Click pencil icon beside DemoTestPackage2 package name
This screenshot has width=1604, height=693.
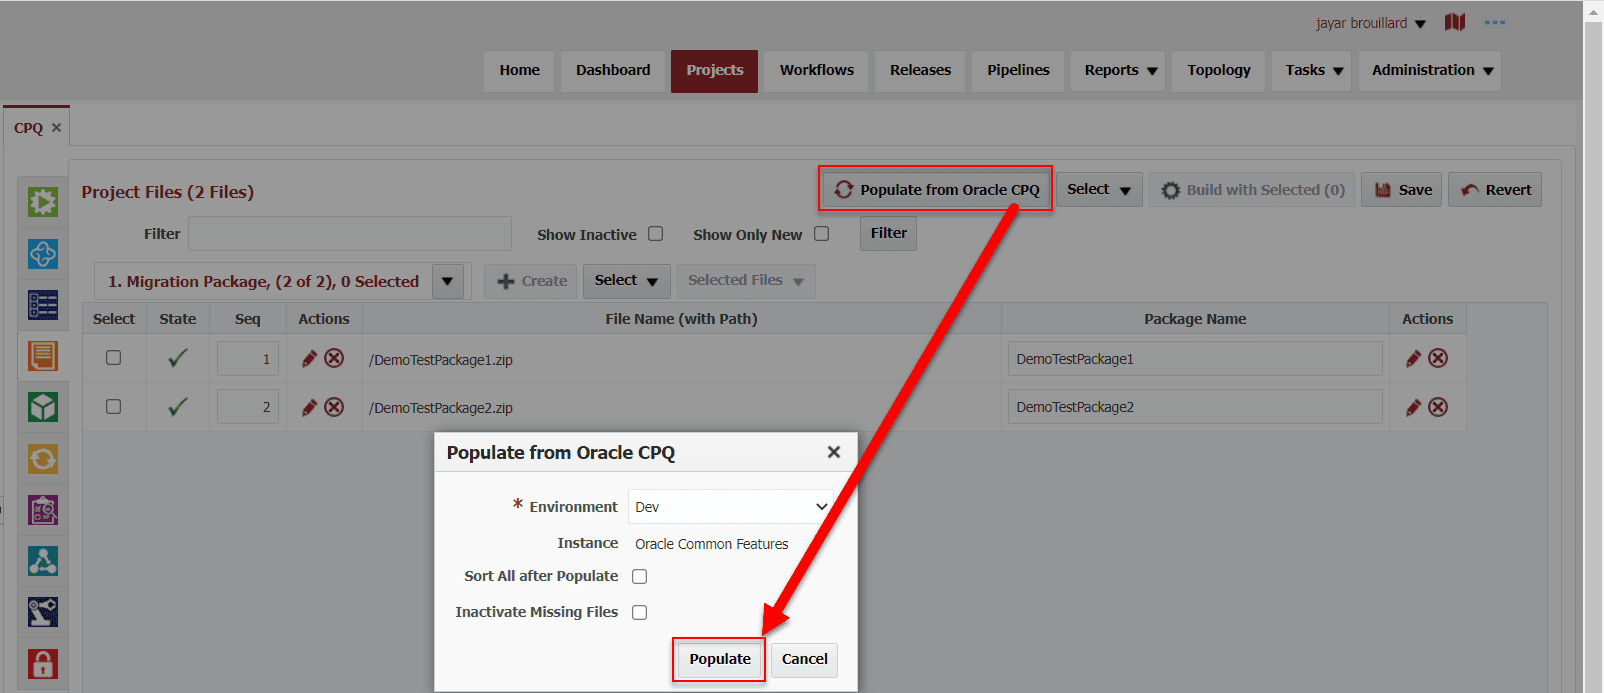tap(1414, 407)
